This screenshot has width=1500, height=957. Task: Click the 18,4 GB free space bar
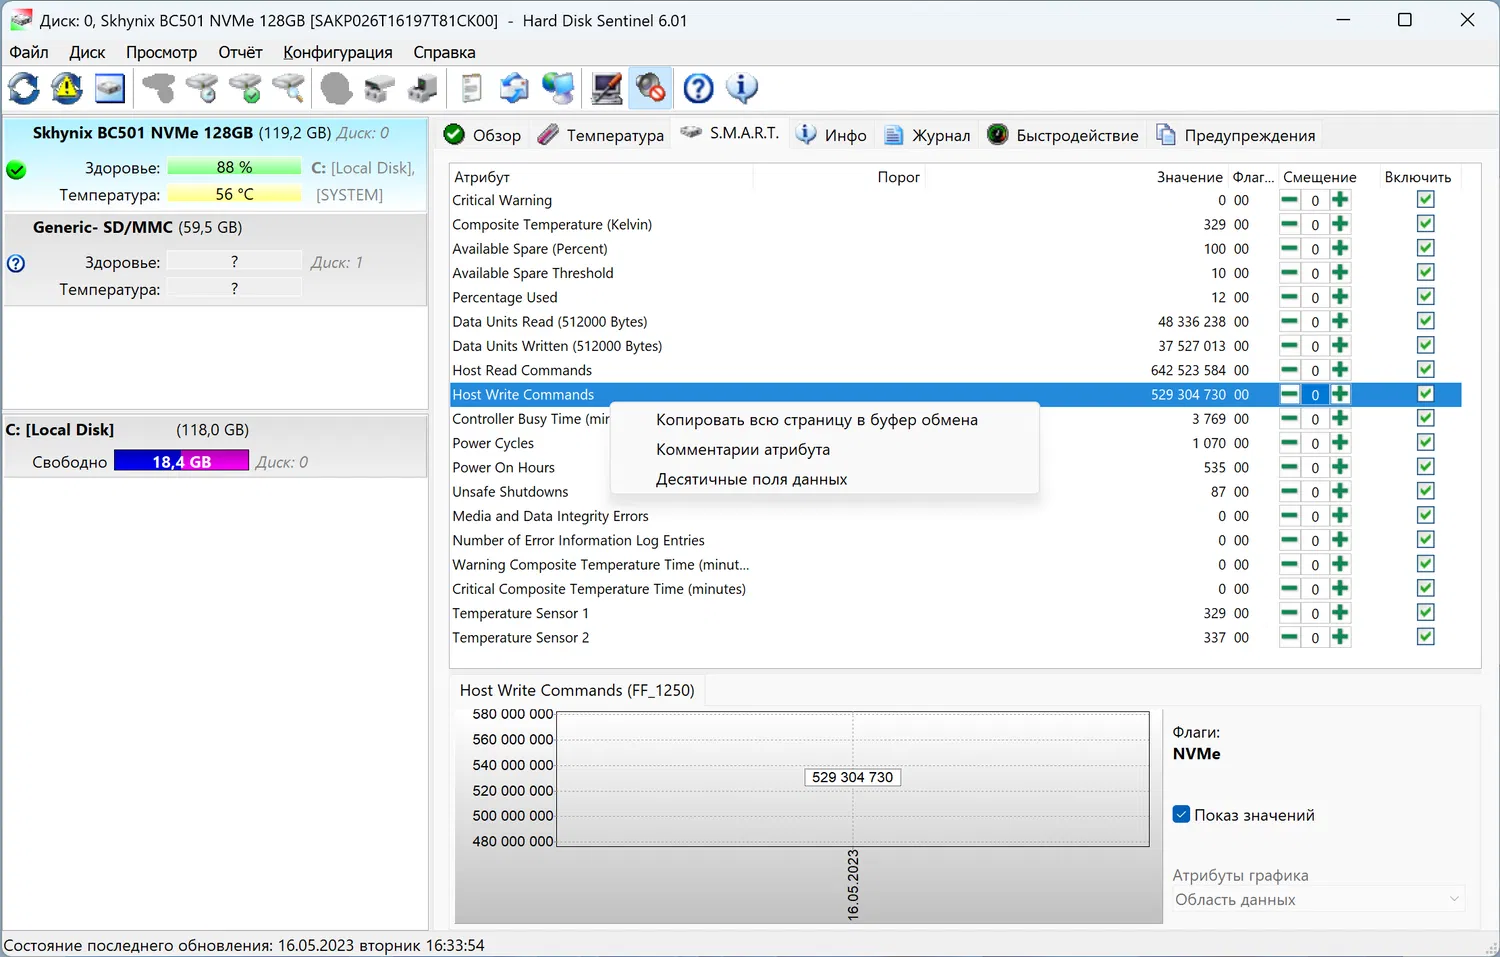coord(181,461)
